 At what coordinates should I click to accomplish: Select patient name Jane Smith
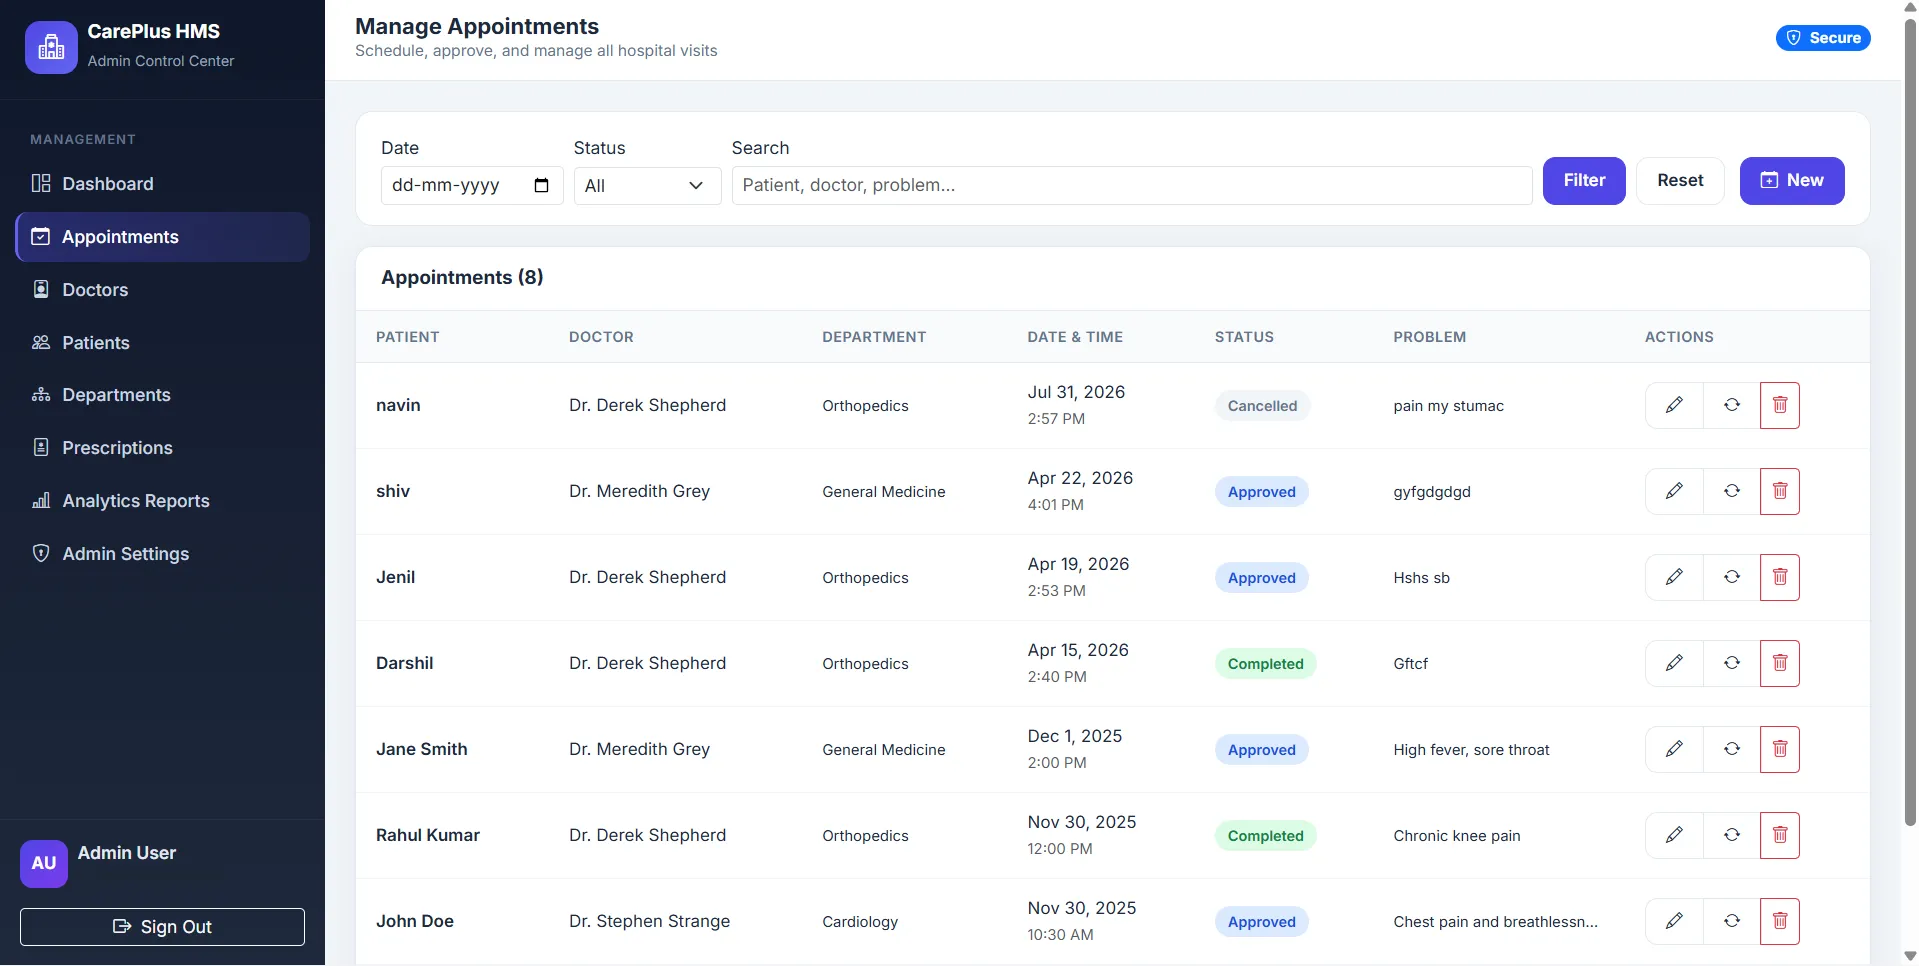tap(422, 749)
